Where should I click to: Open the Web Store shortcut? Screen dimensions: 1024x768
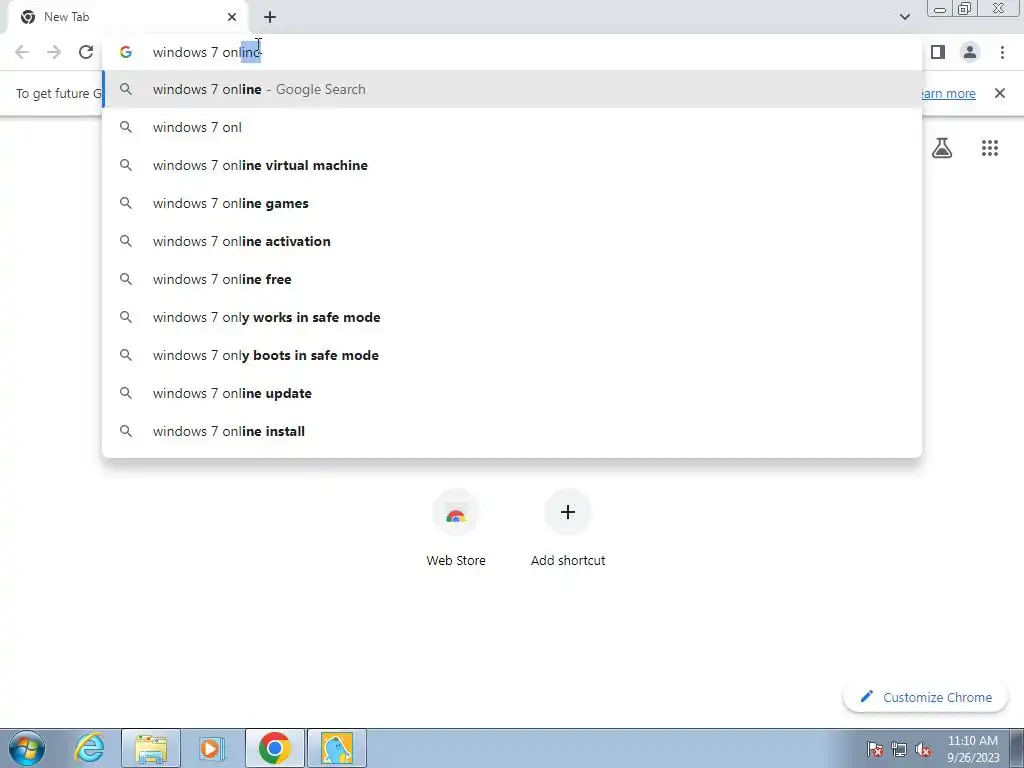[456, 529]
